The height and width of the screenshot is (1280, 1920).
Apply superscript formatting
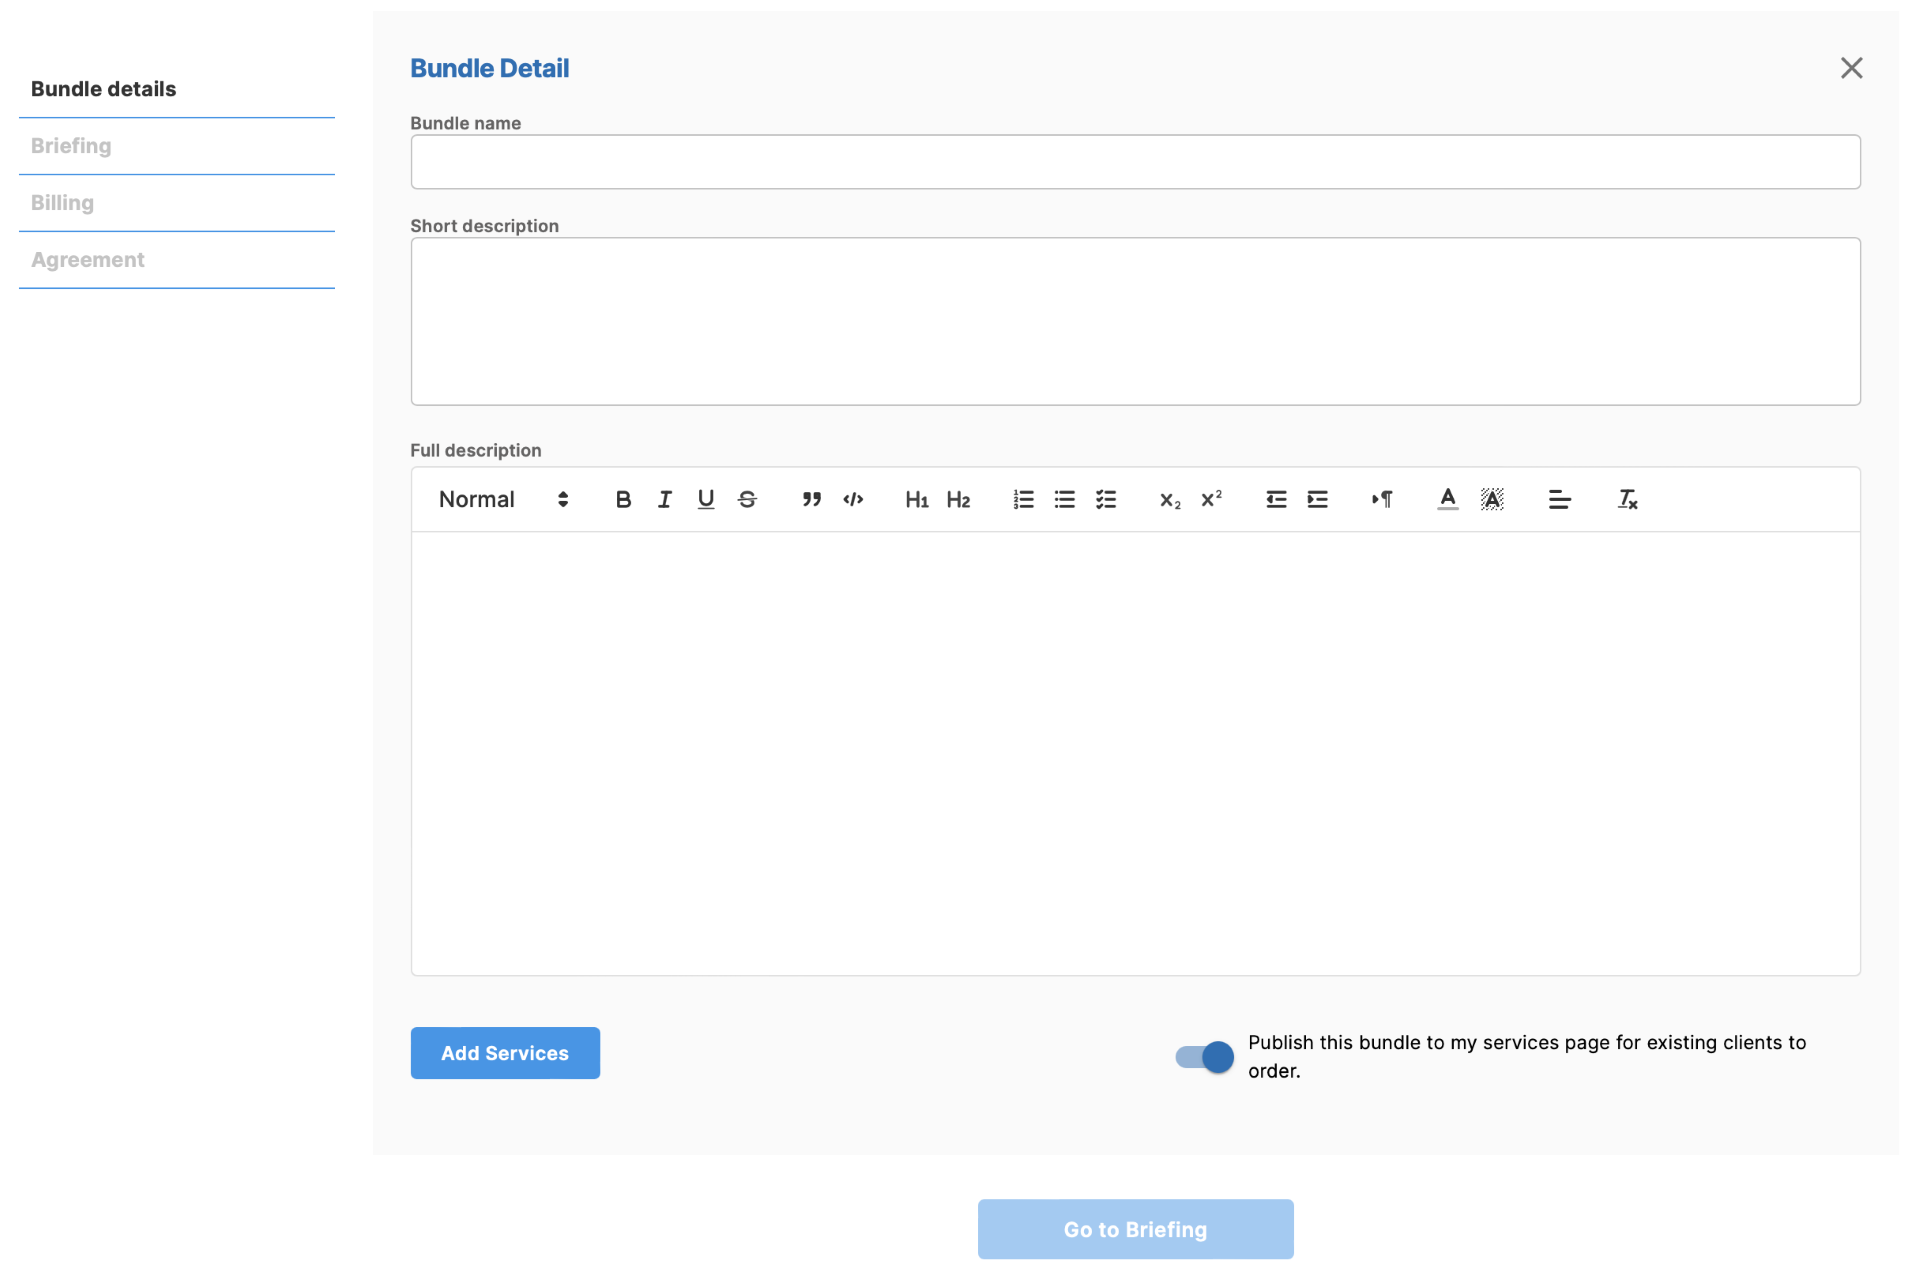(1211, 499)
